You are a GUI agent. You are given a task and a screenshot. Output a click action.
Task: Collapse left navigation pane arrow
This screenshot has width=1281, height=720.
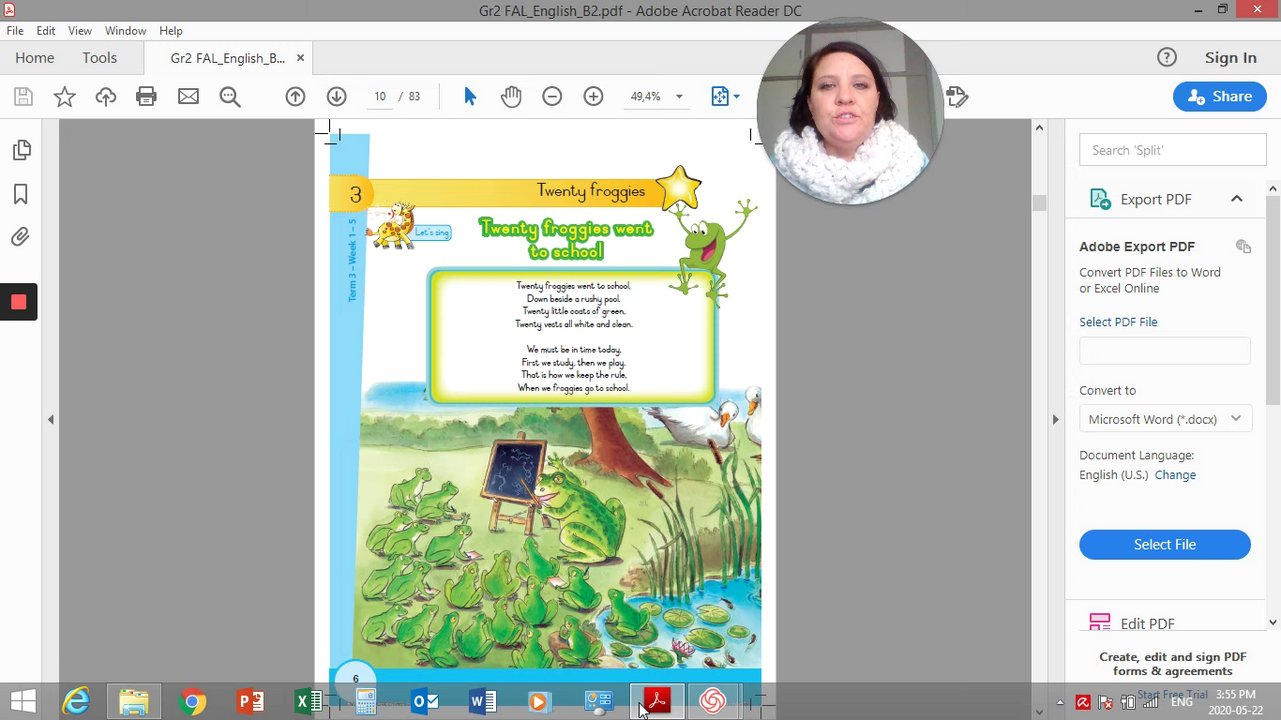[51, 420]
